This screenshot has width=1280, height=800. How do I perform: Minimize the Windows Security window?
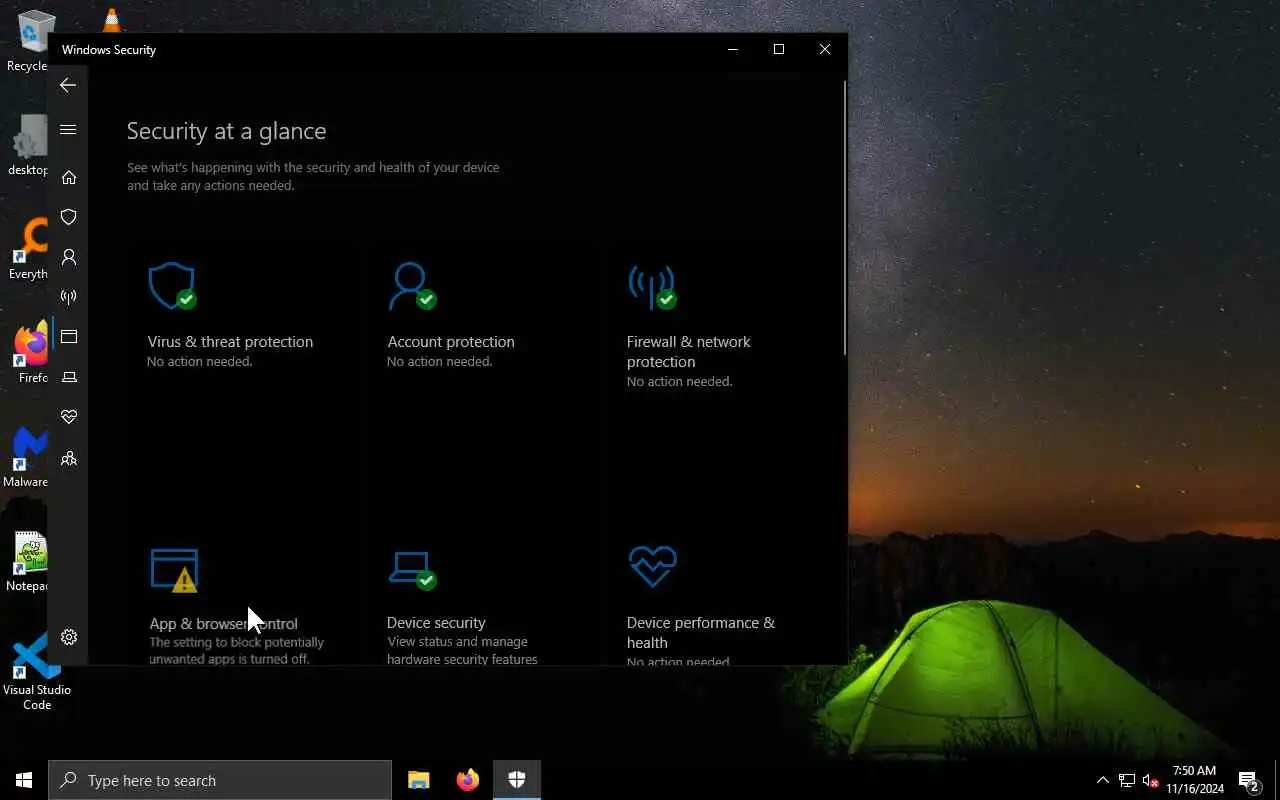733,49
